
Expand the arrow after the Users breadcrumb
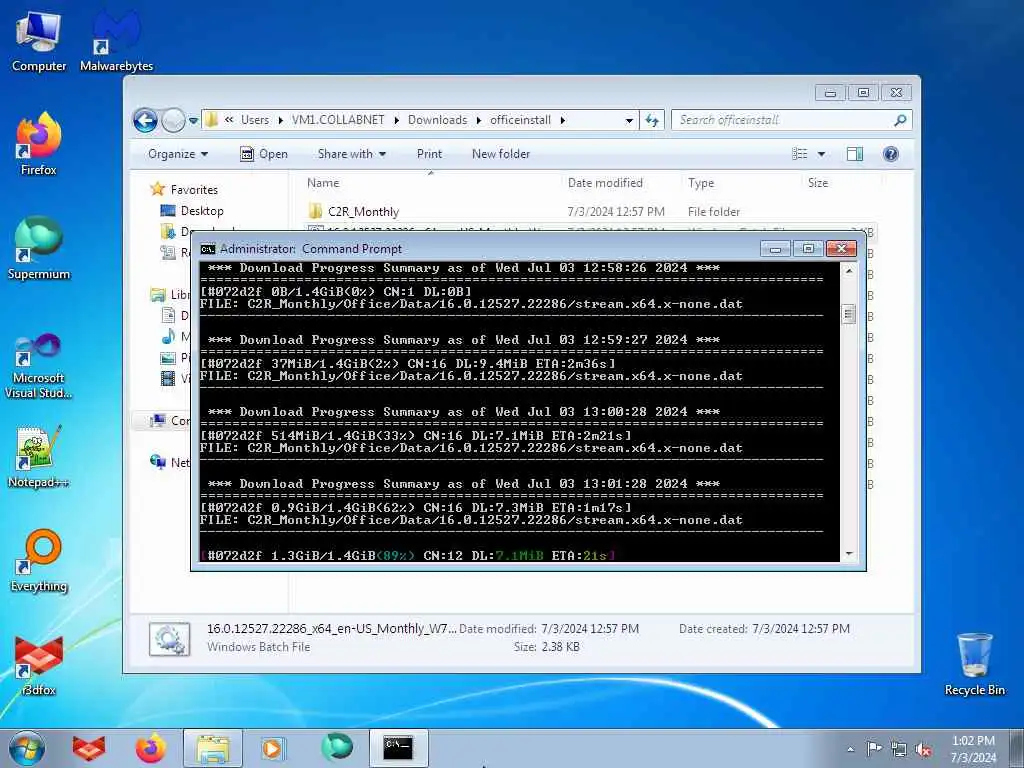click(281, 120)
